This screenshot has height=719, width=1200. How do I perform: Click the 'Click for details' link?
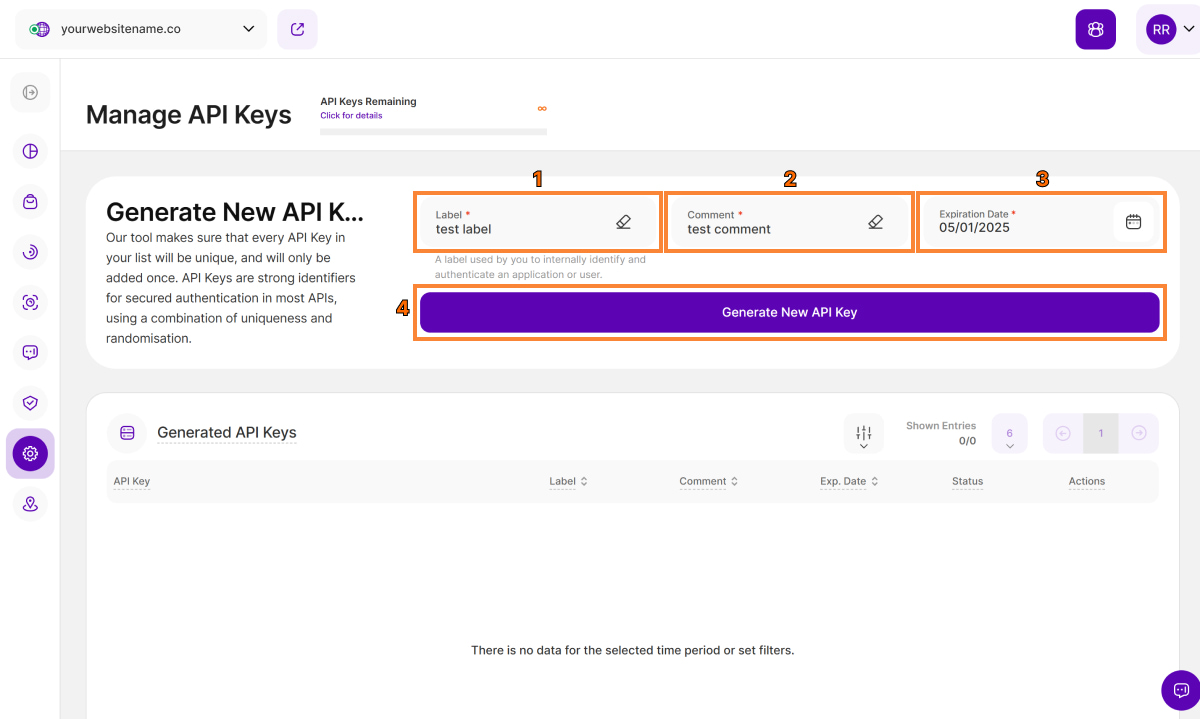click(x=351, y=116)
